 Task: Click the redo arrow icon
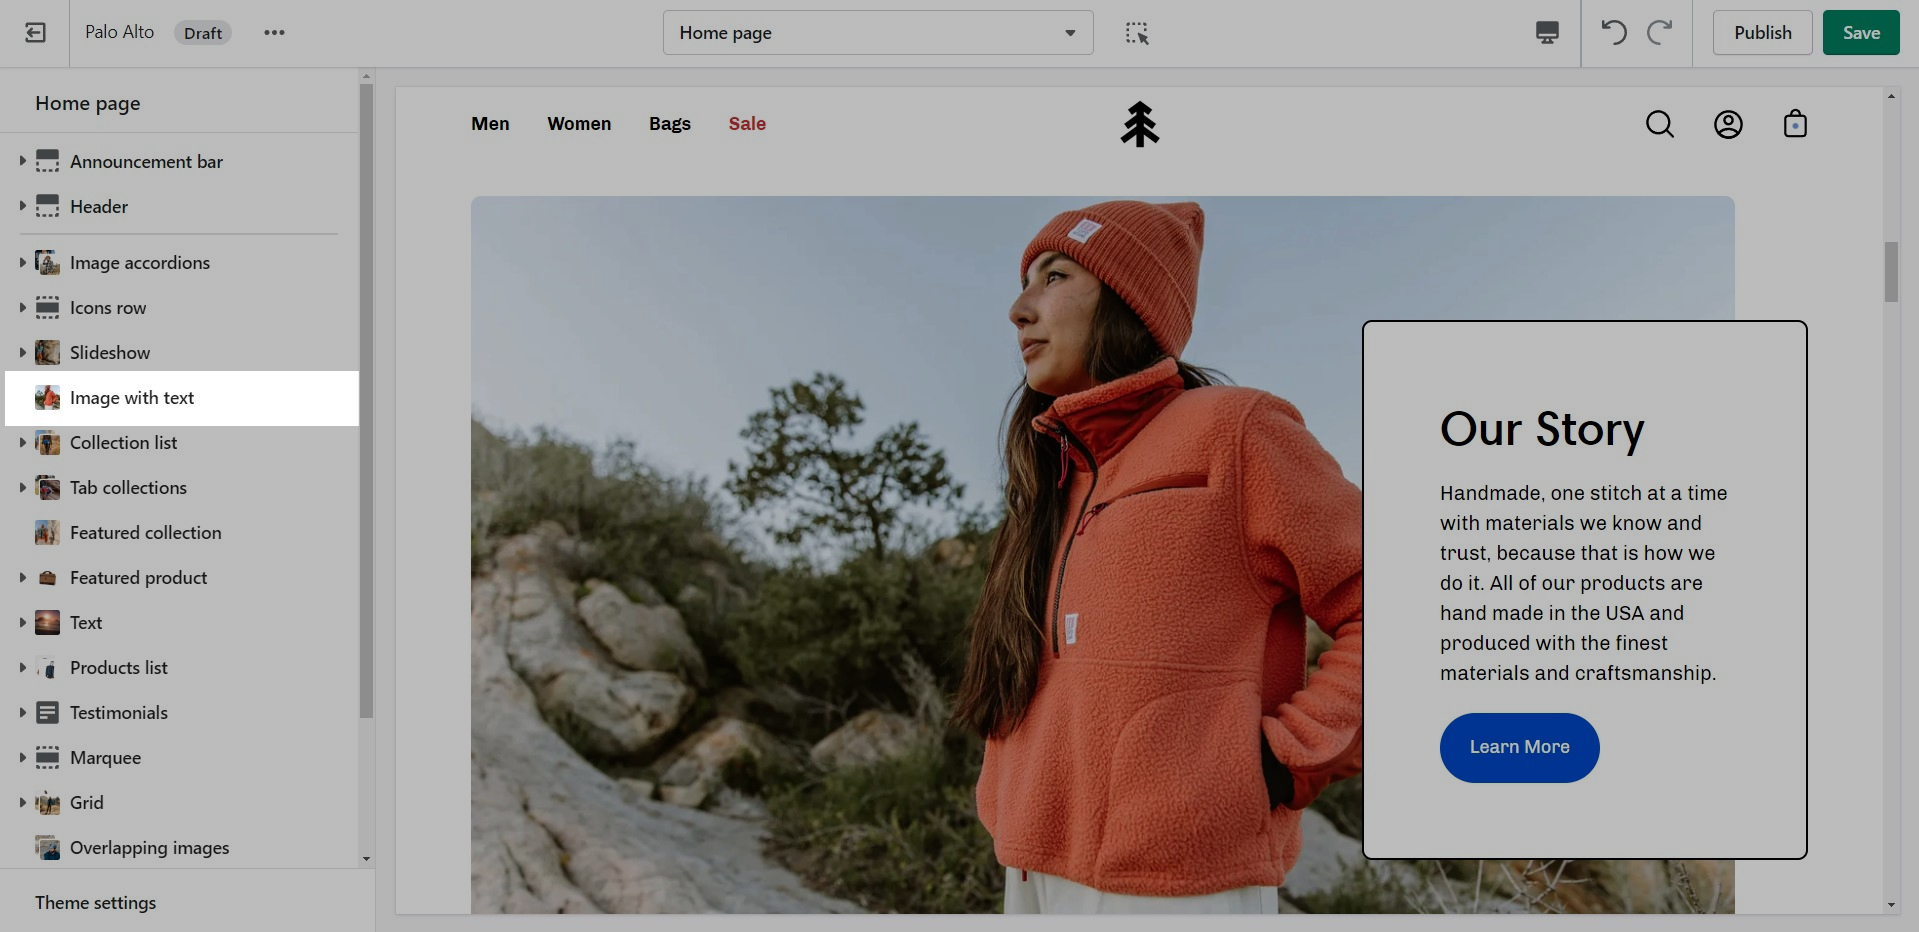[x=1660, y=33]
